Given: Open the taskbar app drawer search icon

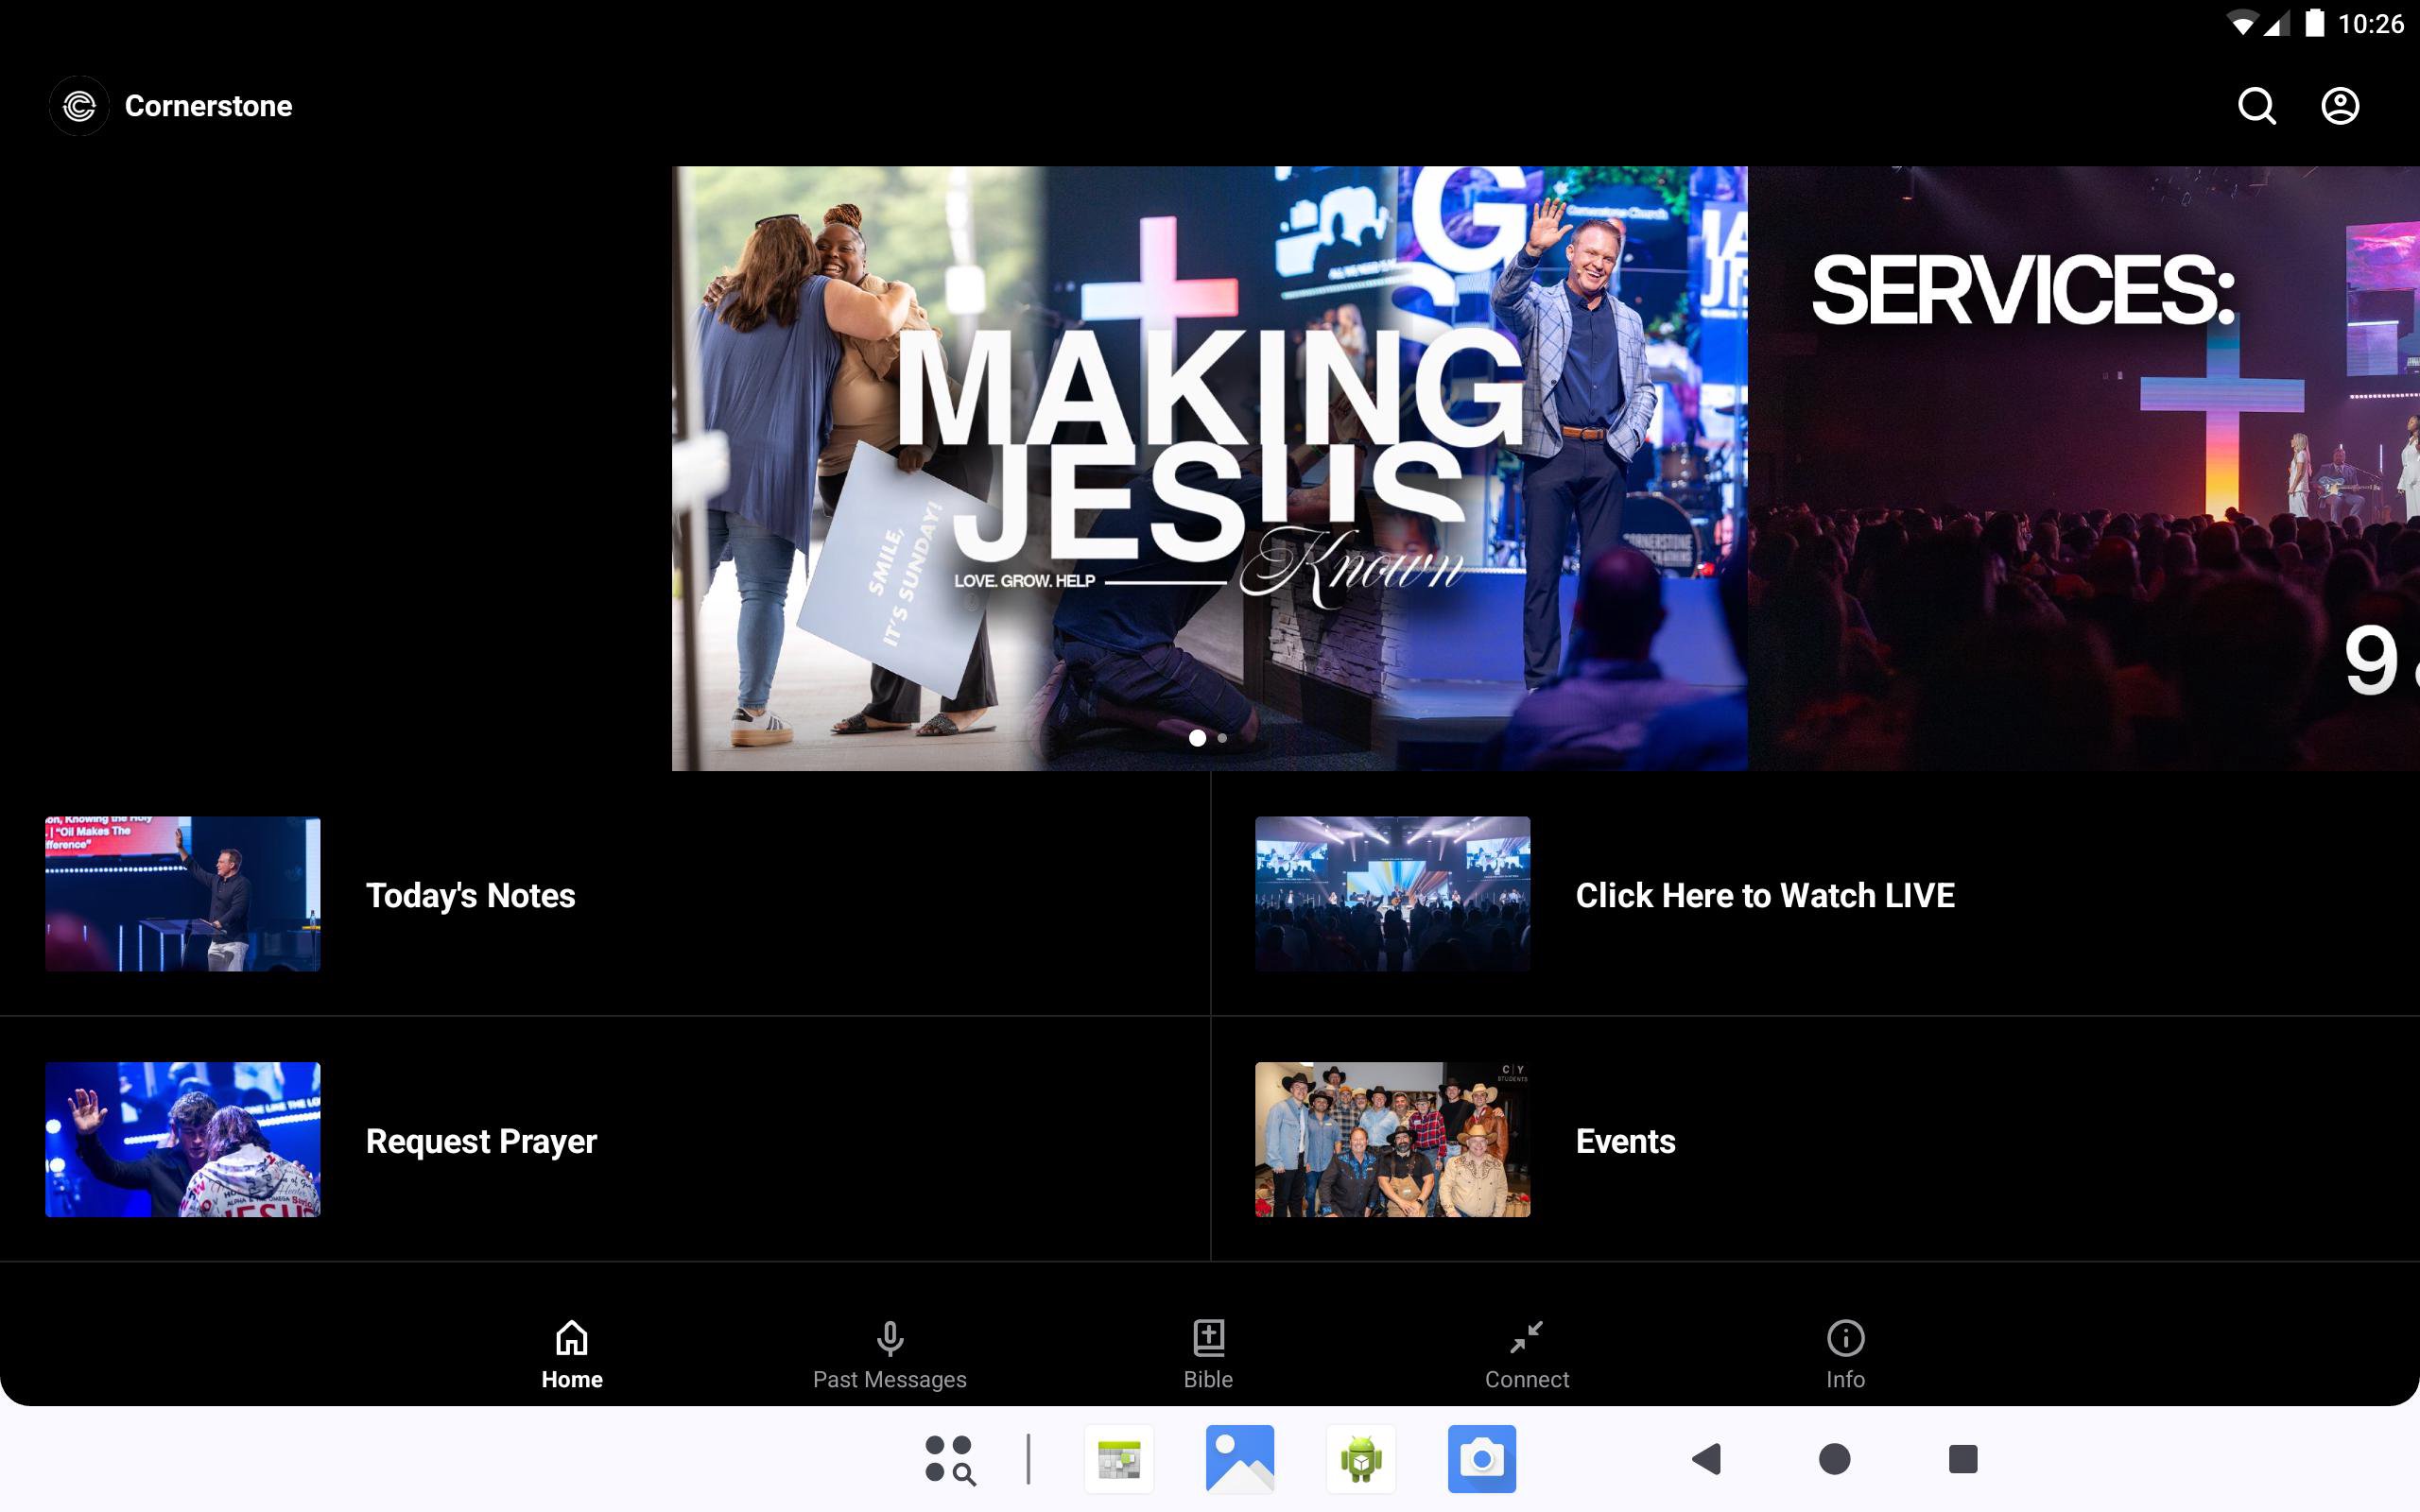Looking at the screenshot, I should [x=949, y=1459].
